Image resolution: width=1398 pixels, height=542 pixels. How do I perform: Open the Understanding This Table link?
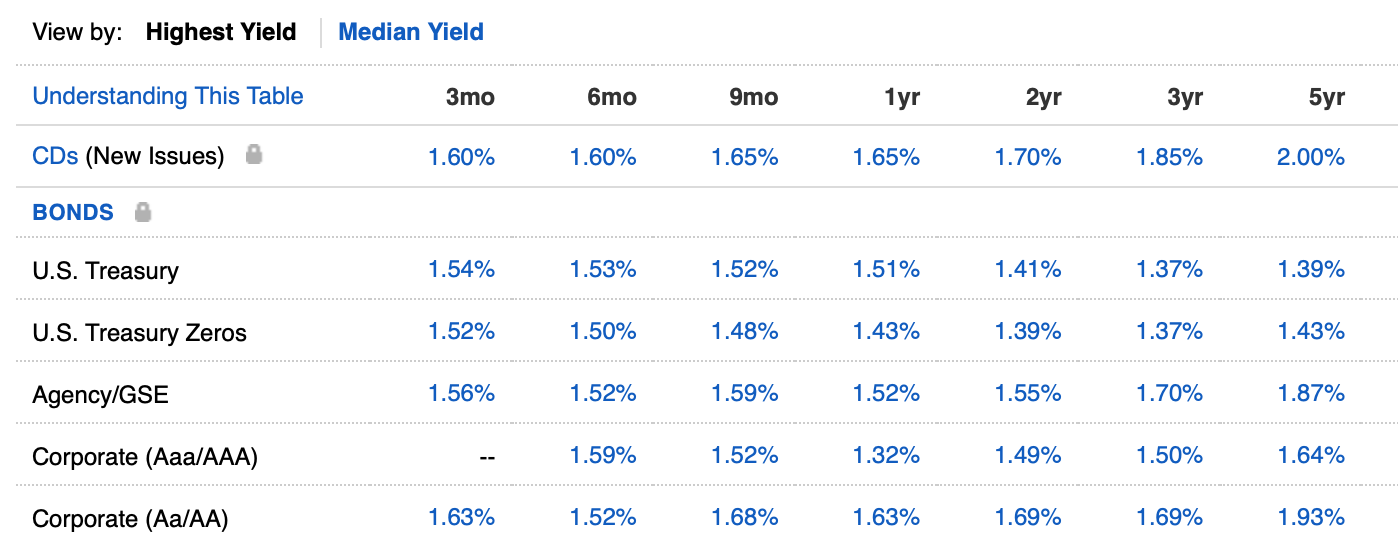[x=168, y=96]
